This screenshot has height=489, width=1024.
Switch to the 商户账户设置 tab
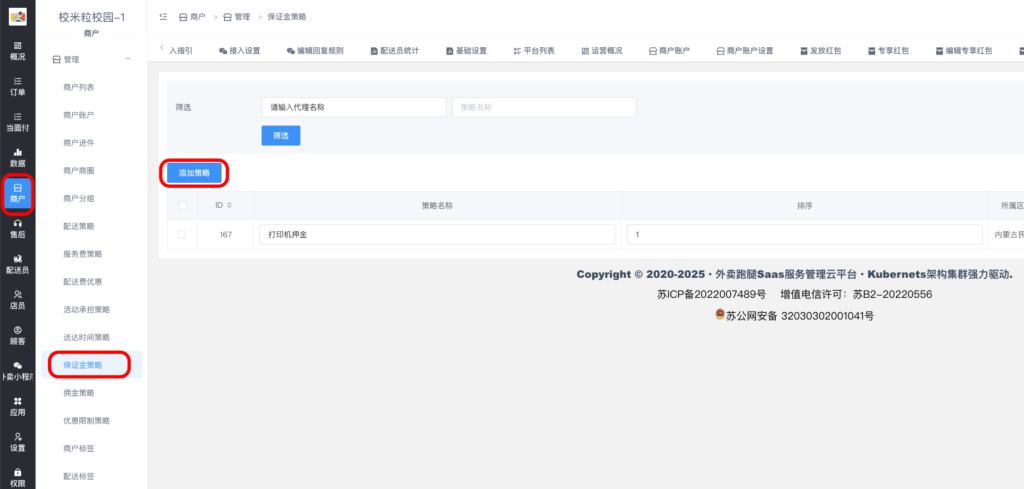point(745,51)
